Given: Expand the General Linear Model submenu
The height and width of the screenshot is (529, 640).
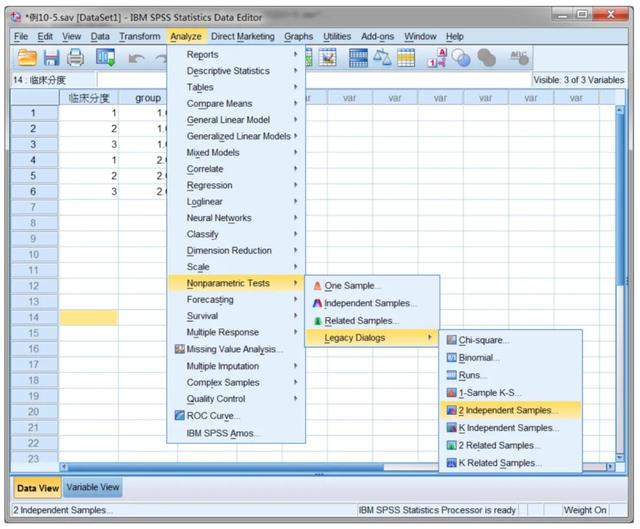Looking at the screenshot, I should 236,120.
